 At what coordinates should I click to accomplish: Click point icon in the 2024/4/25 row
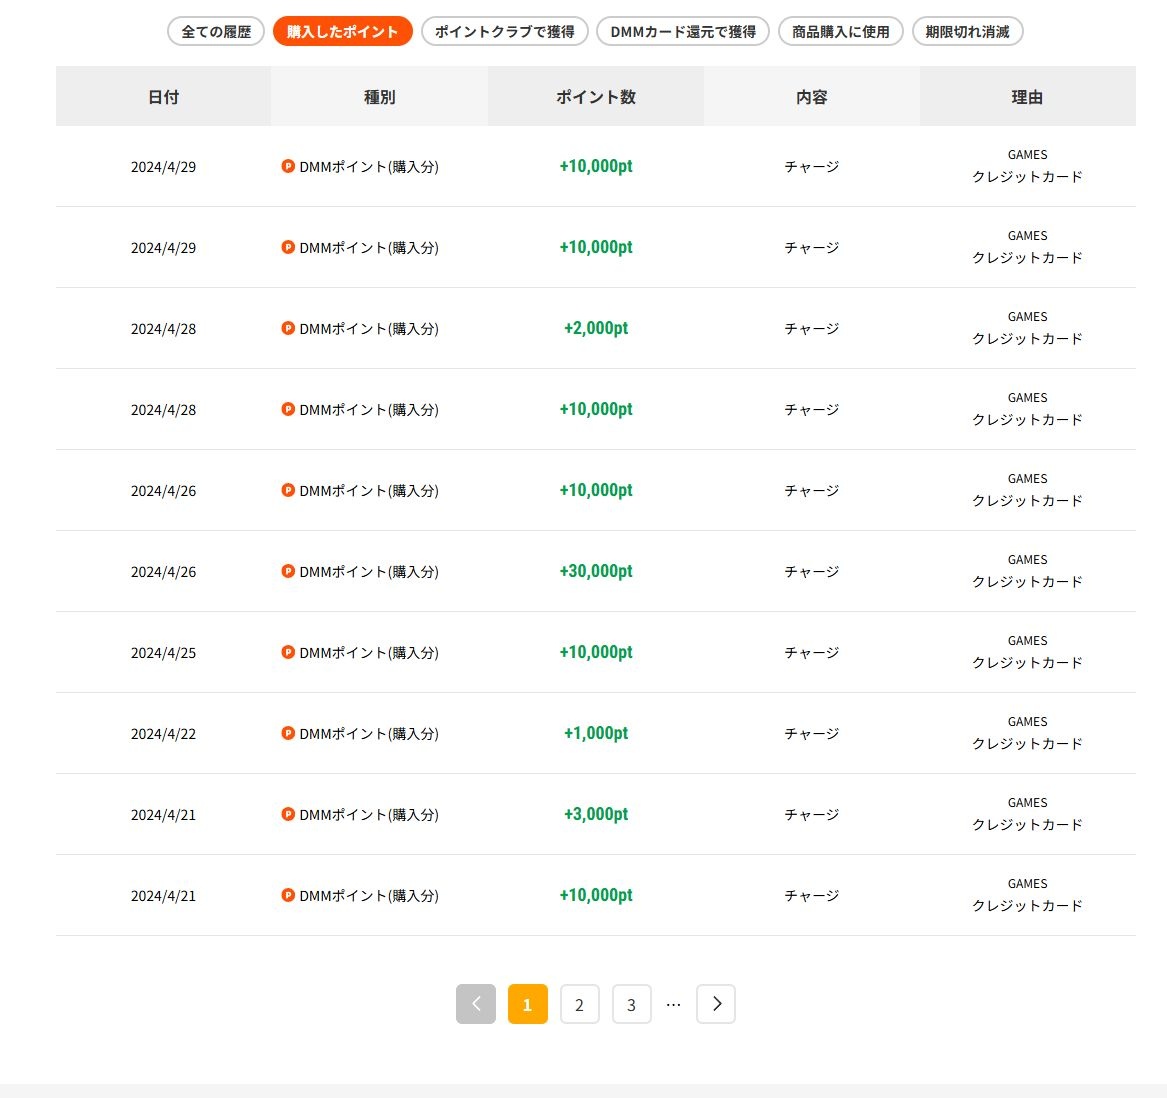tap(288, 652)
